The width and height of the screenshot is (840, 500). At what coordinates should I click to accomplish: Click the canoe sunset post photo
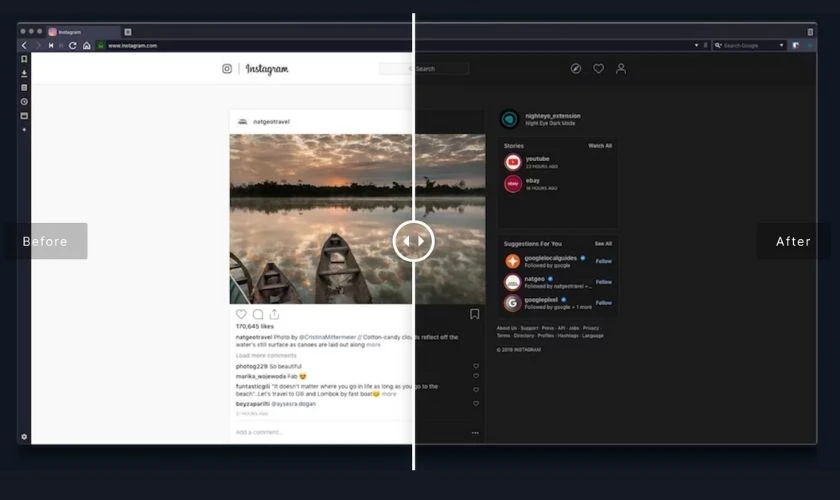click(357, 219)
